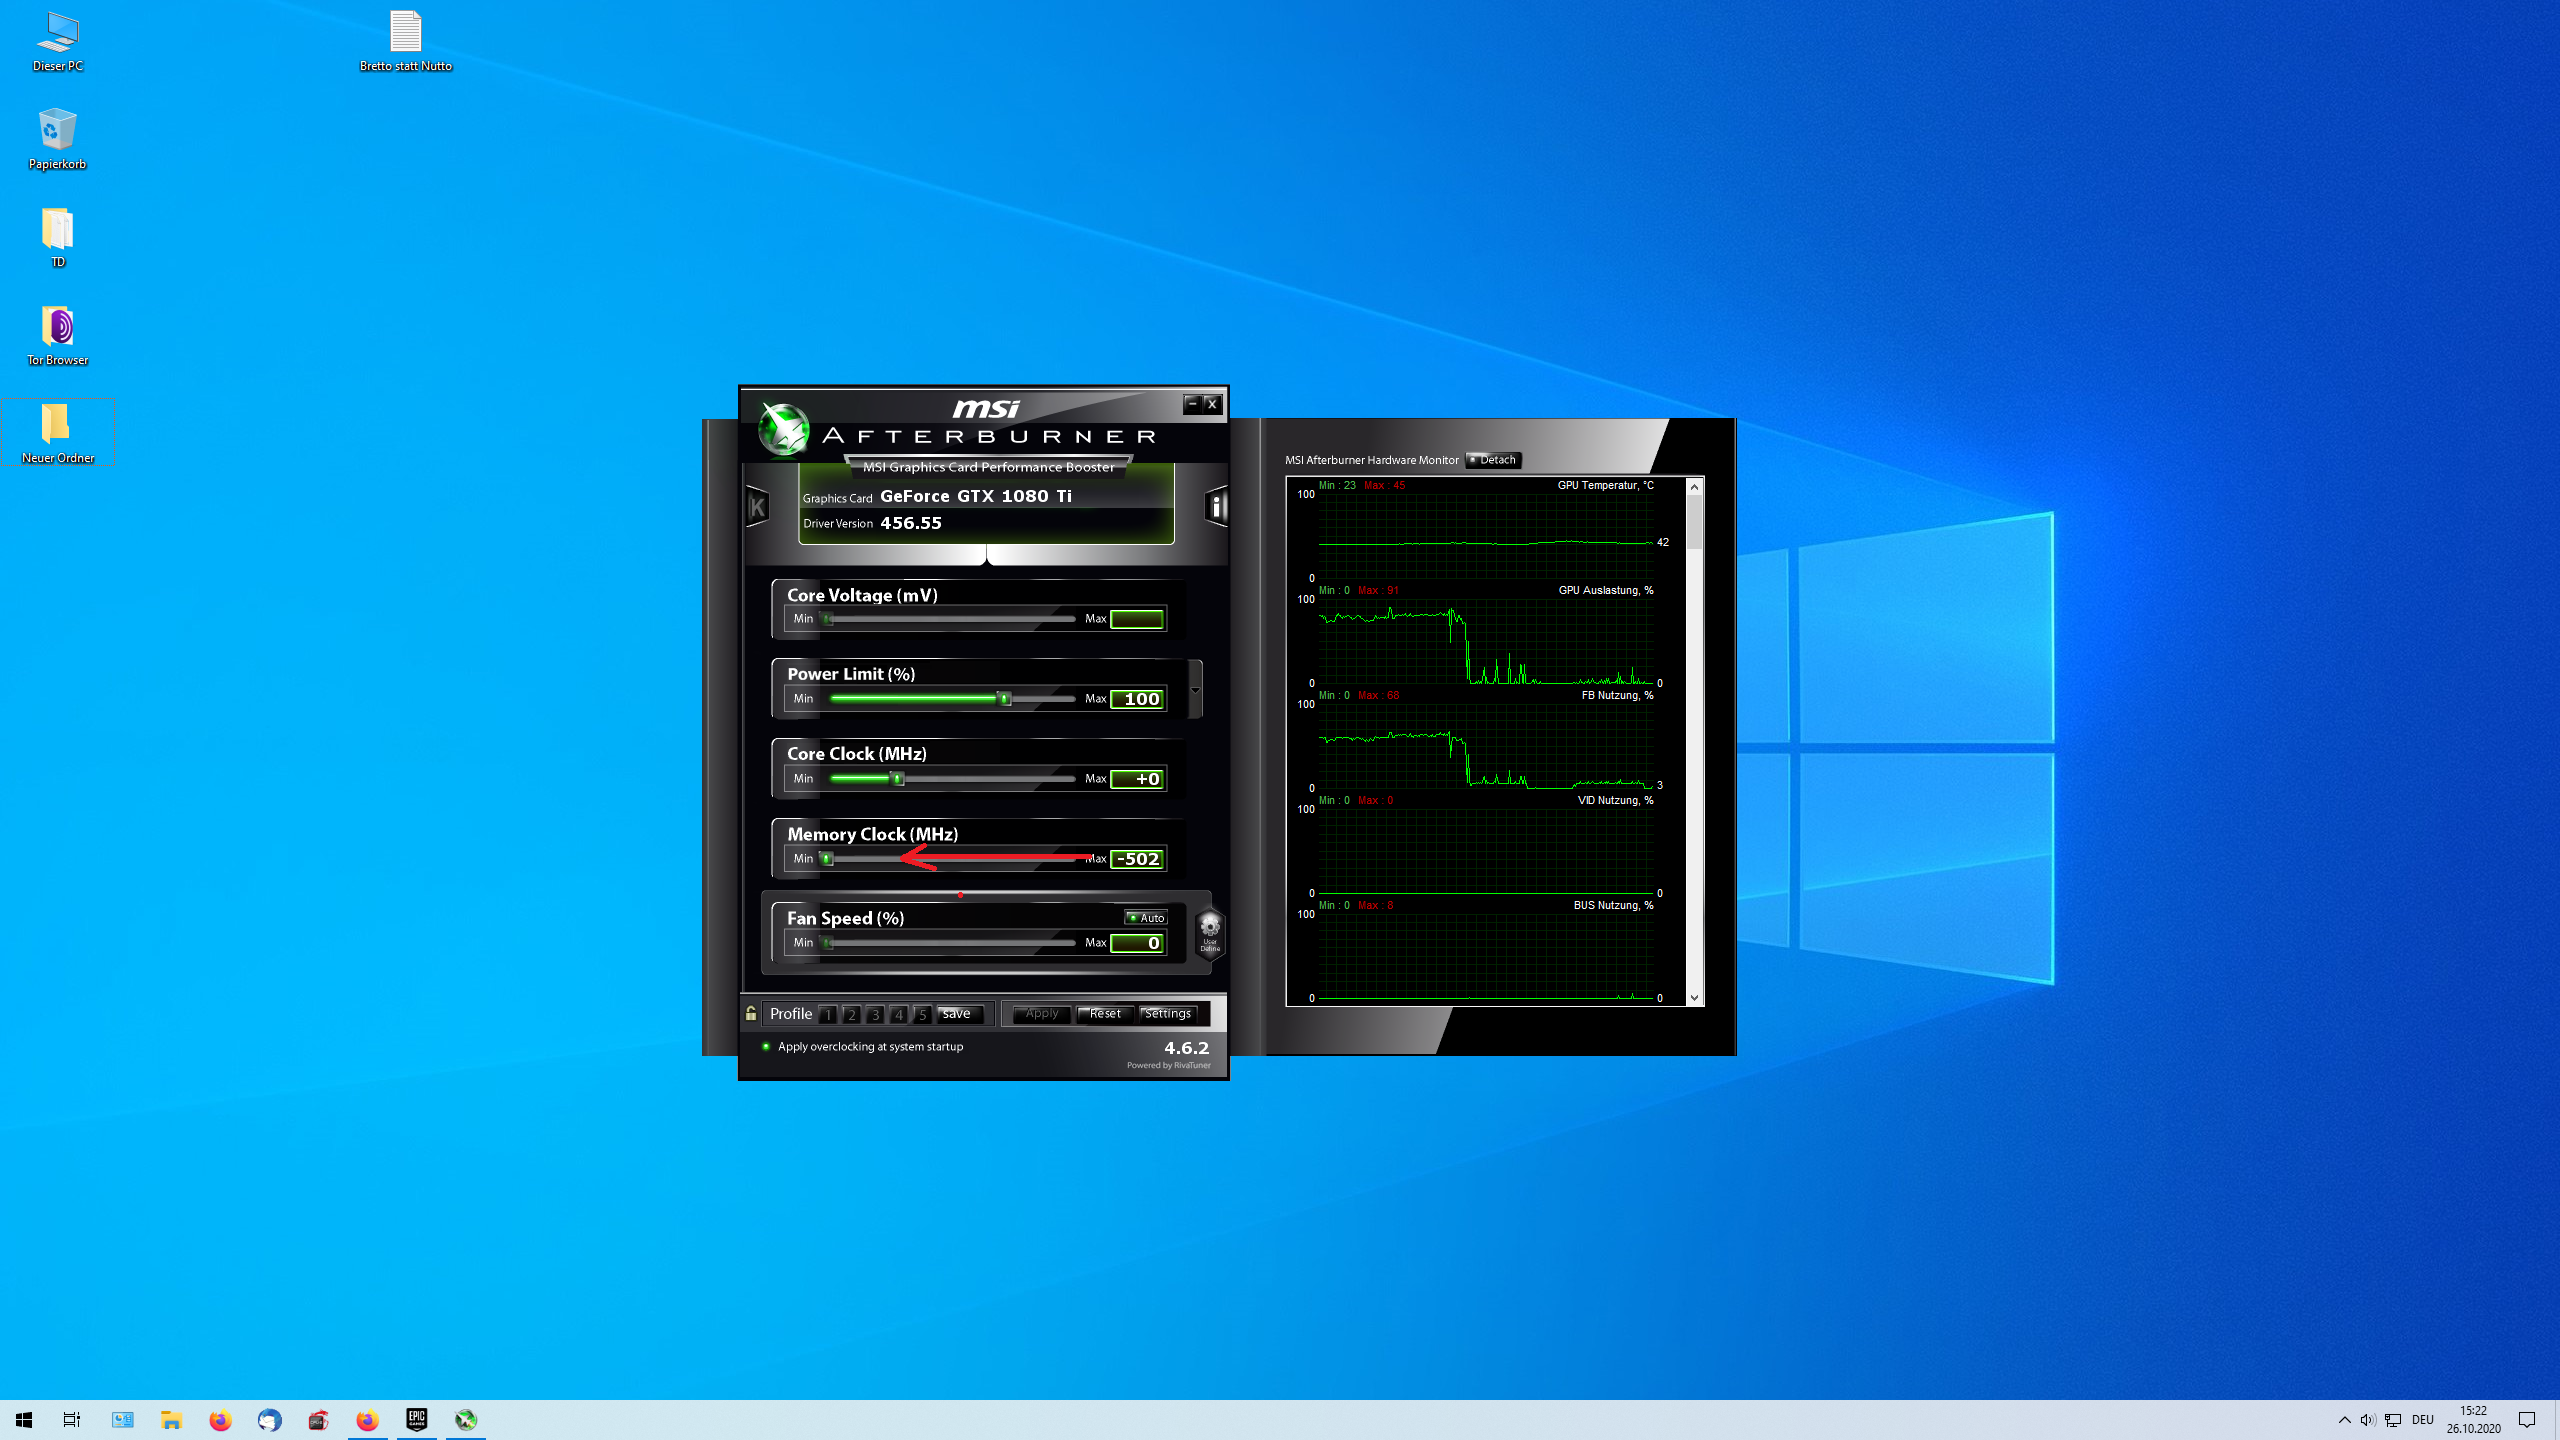Open Epic Games Launcher from the taskbar
This screenshot has width=2560, height=1440.
point(416,1419)
